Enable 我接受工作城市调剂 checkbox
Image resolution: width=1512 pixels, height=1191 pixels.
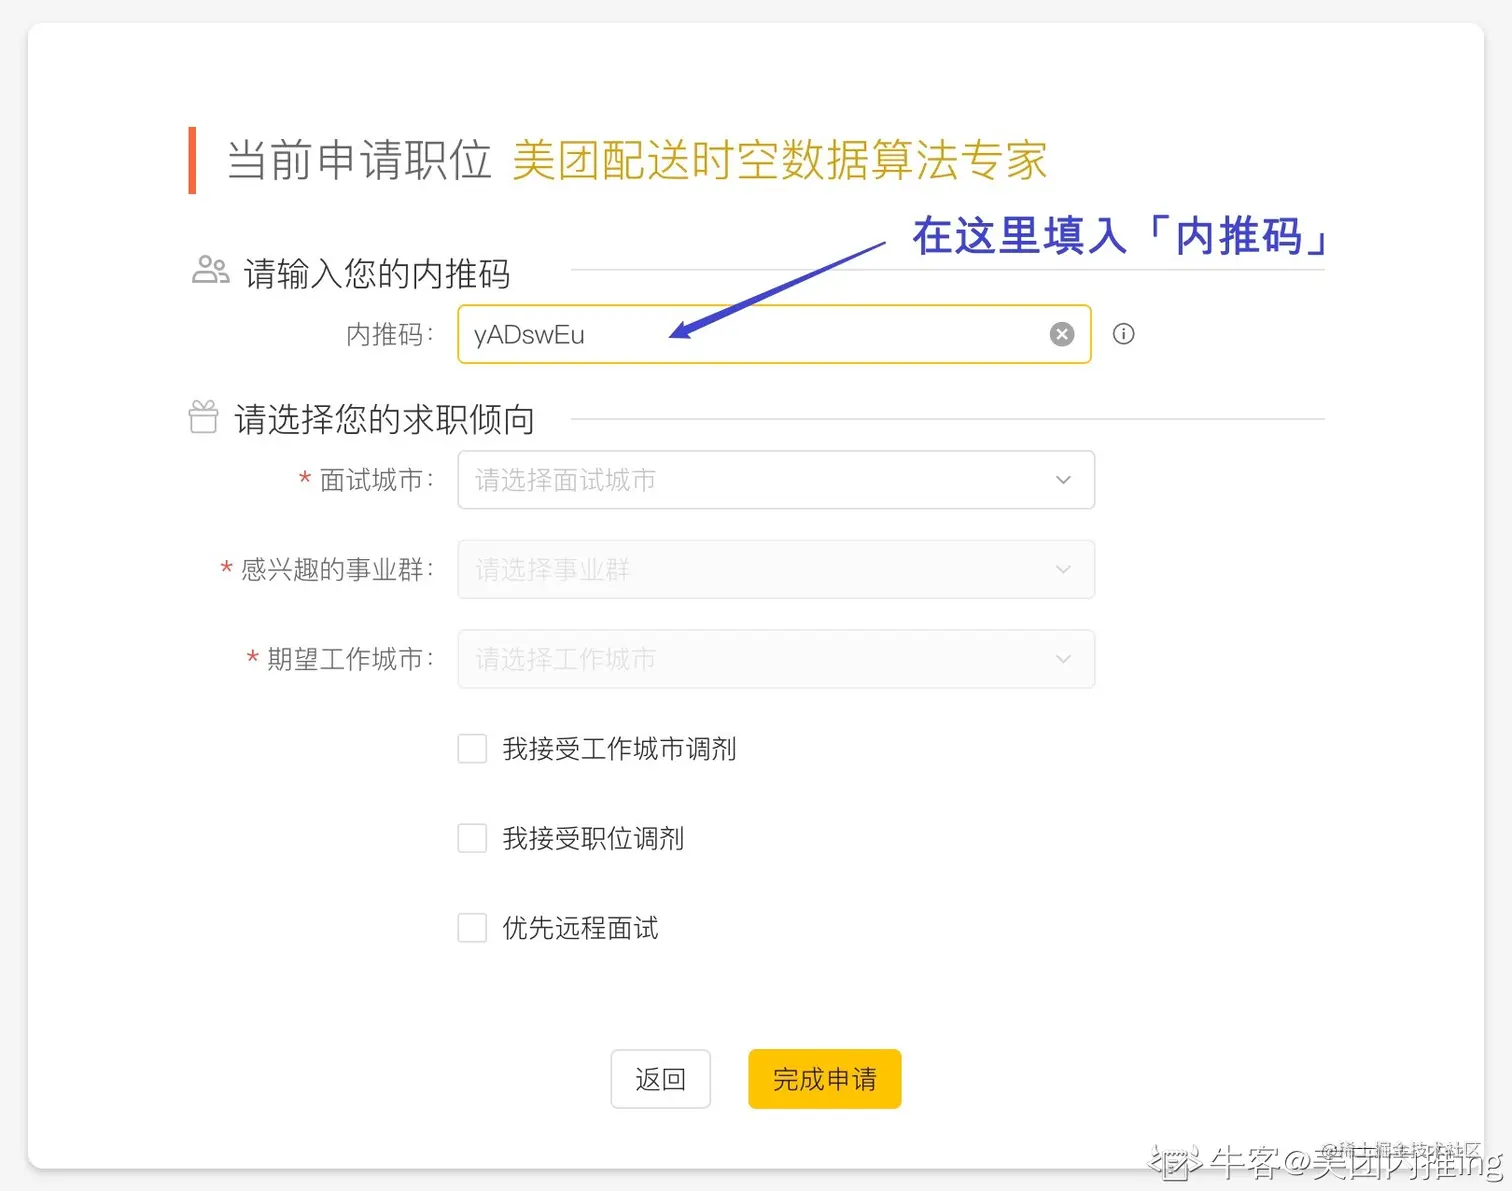point(471,748)
